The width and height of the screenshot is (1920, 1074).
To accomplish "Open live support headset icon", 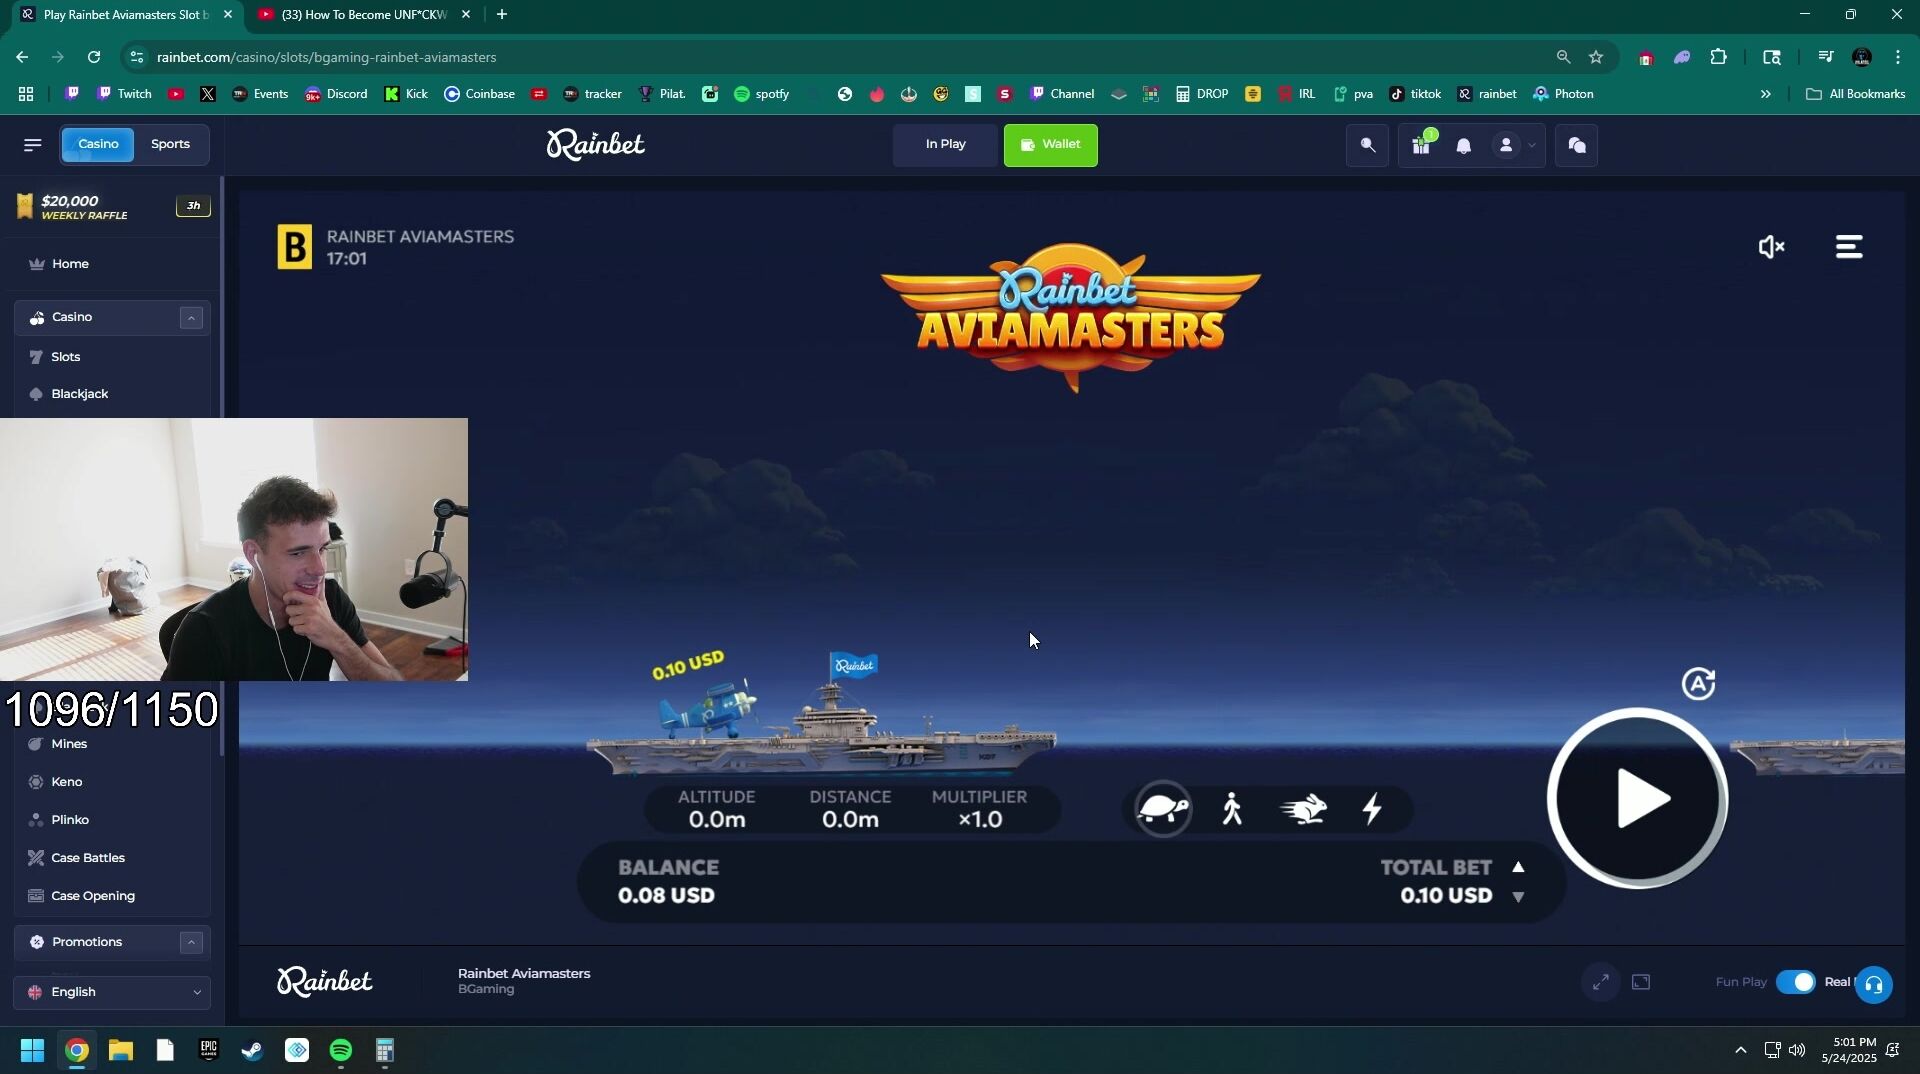I will (x=1873, y=985).
